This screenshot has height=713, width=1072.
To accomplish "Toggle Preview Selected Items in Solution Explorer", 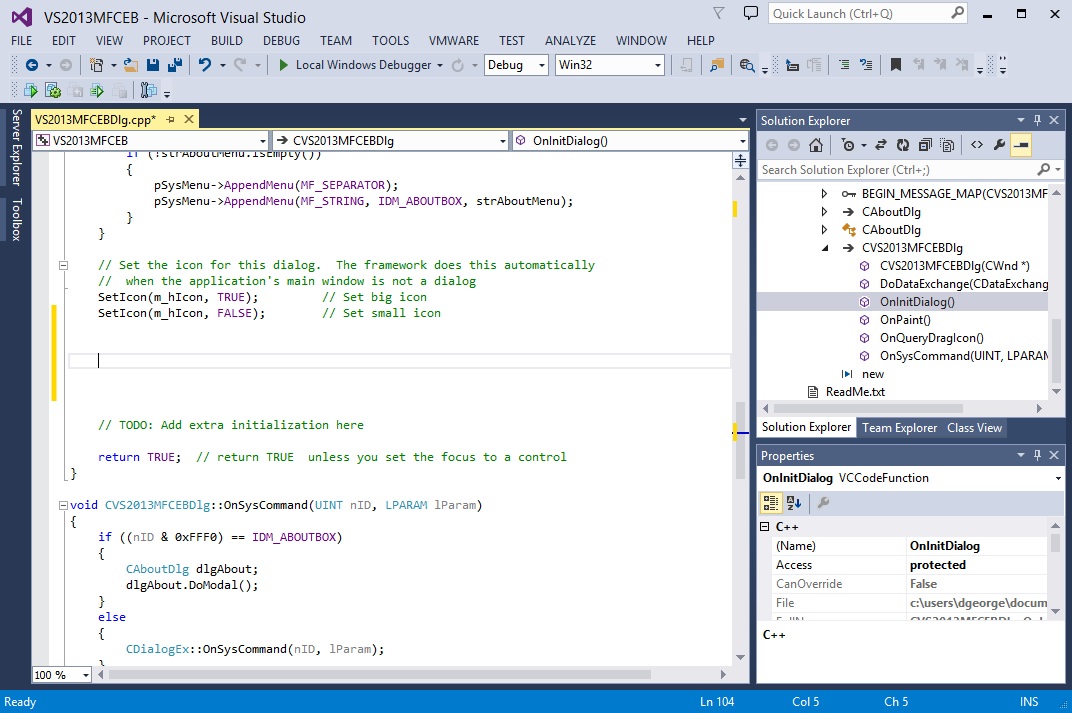I will coord(1021,145).
